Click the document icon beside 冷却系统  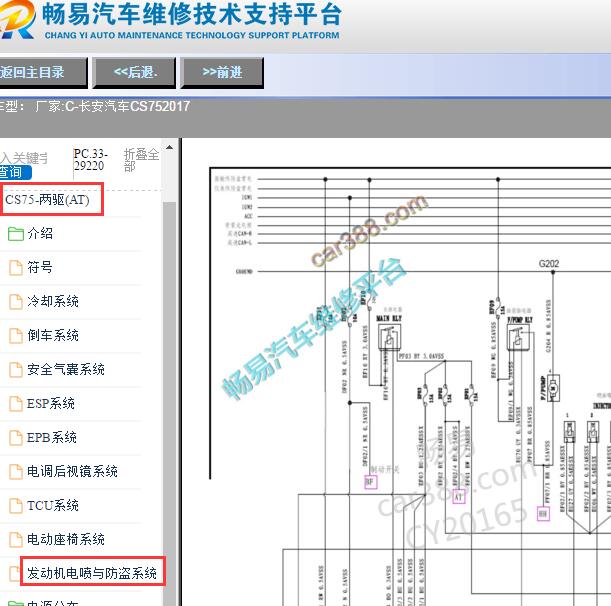(x=16, y=302)
